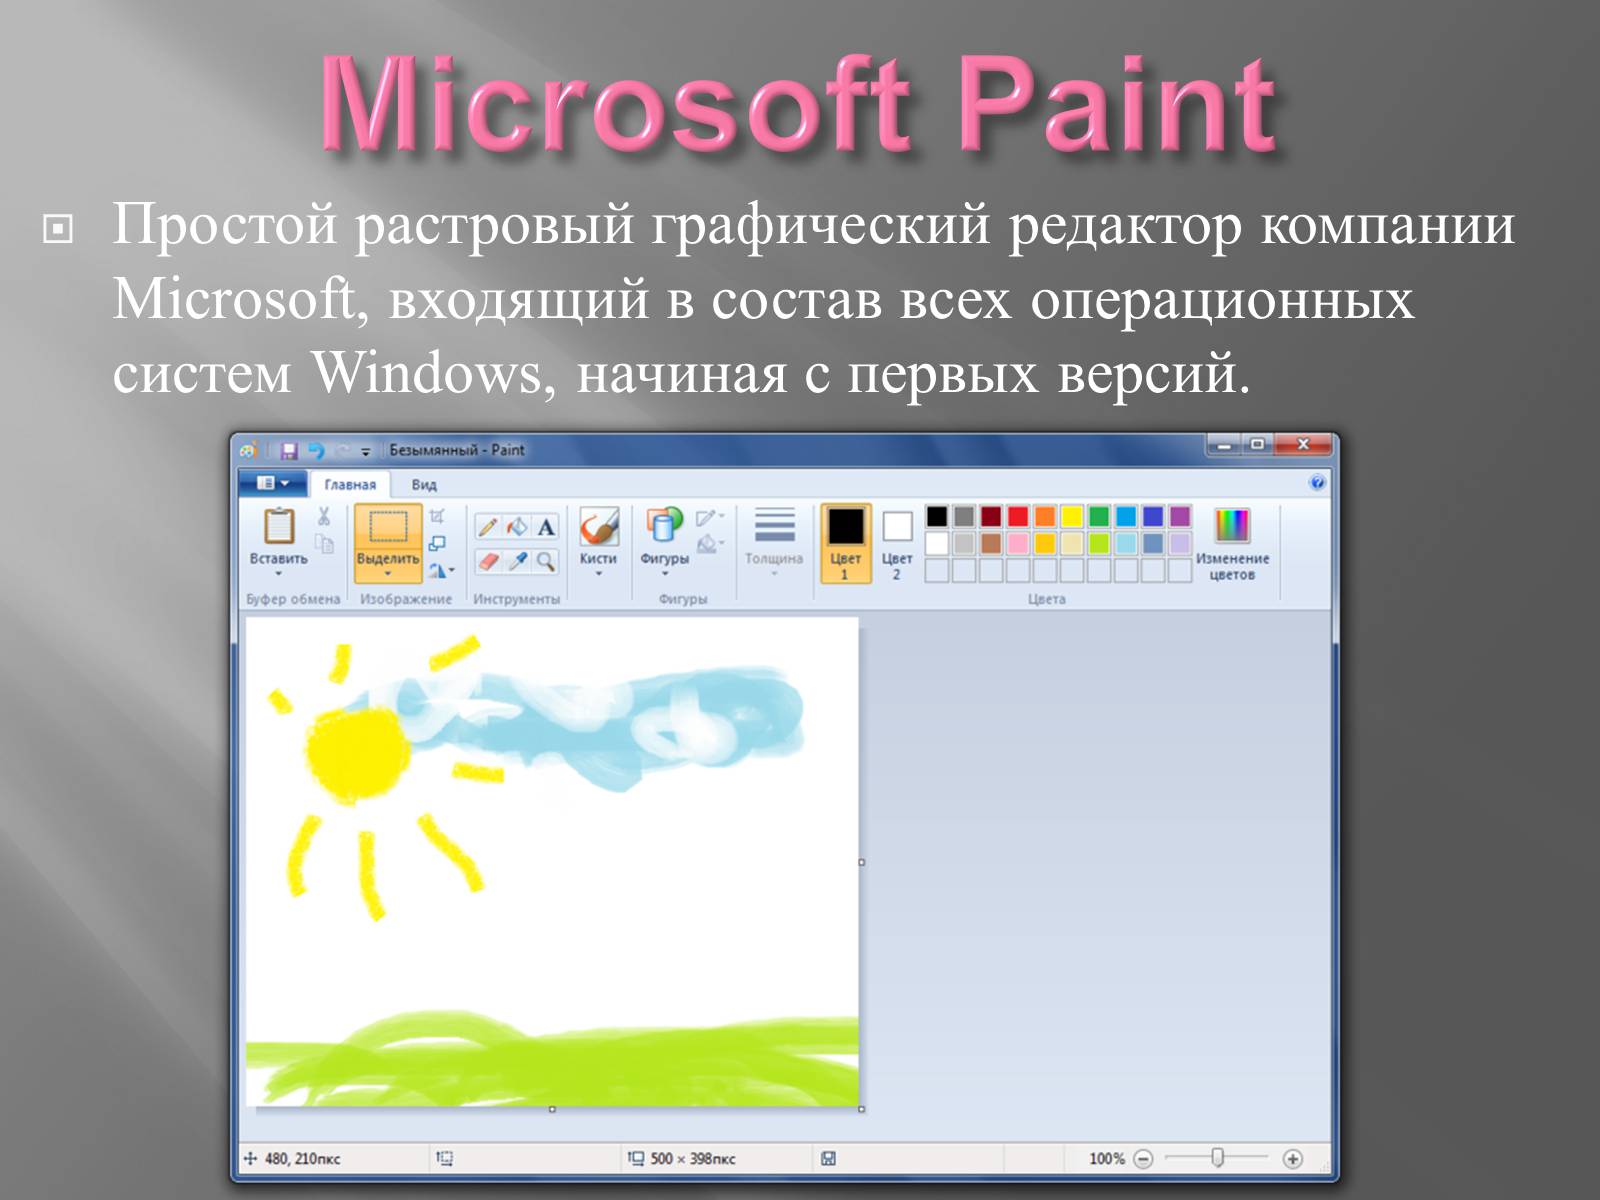The width and height of the screenshot is (1600, 1200).
Task: Open the blue Paint file menu button
Action: (x=272, y=483)
